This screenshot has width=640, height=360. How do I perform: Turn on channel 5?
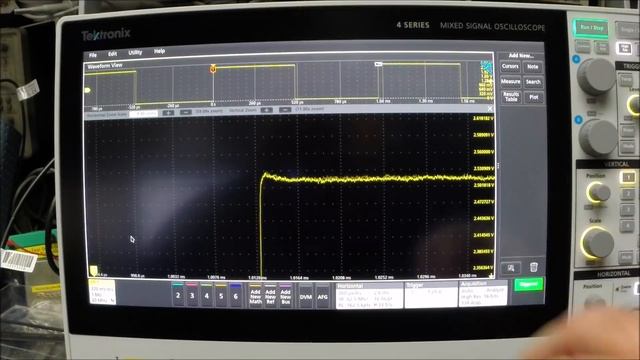click(x=221, y=295)
